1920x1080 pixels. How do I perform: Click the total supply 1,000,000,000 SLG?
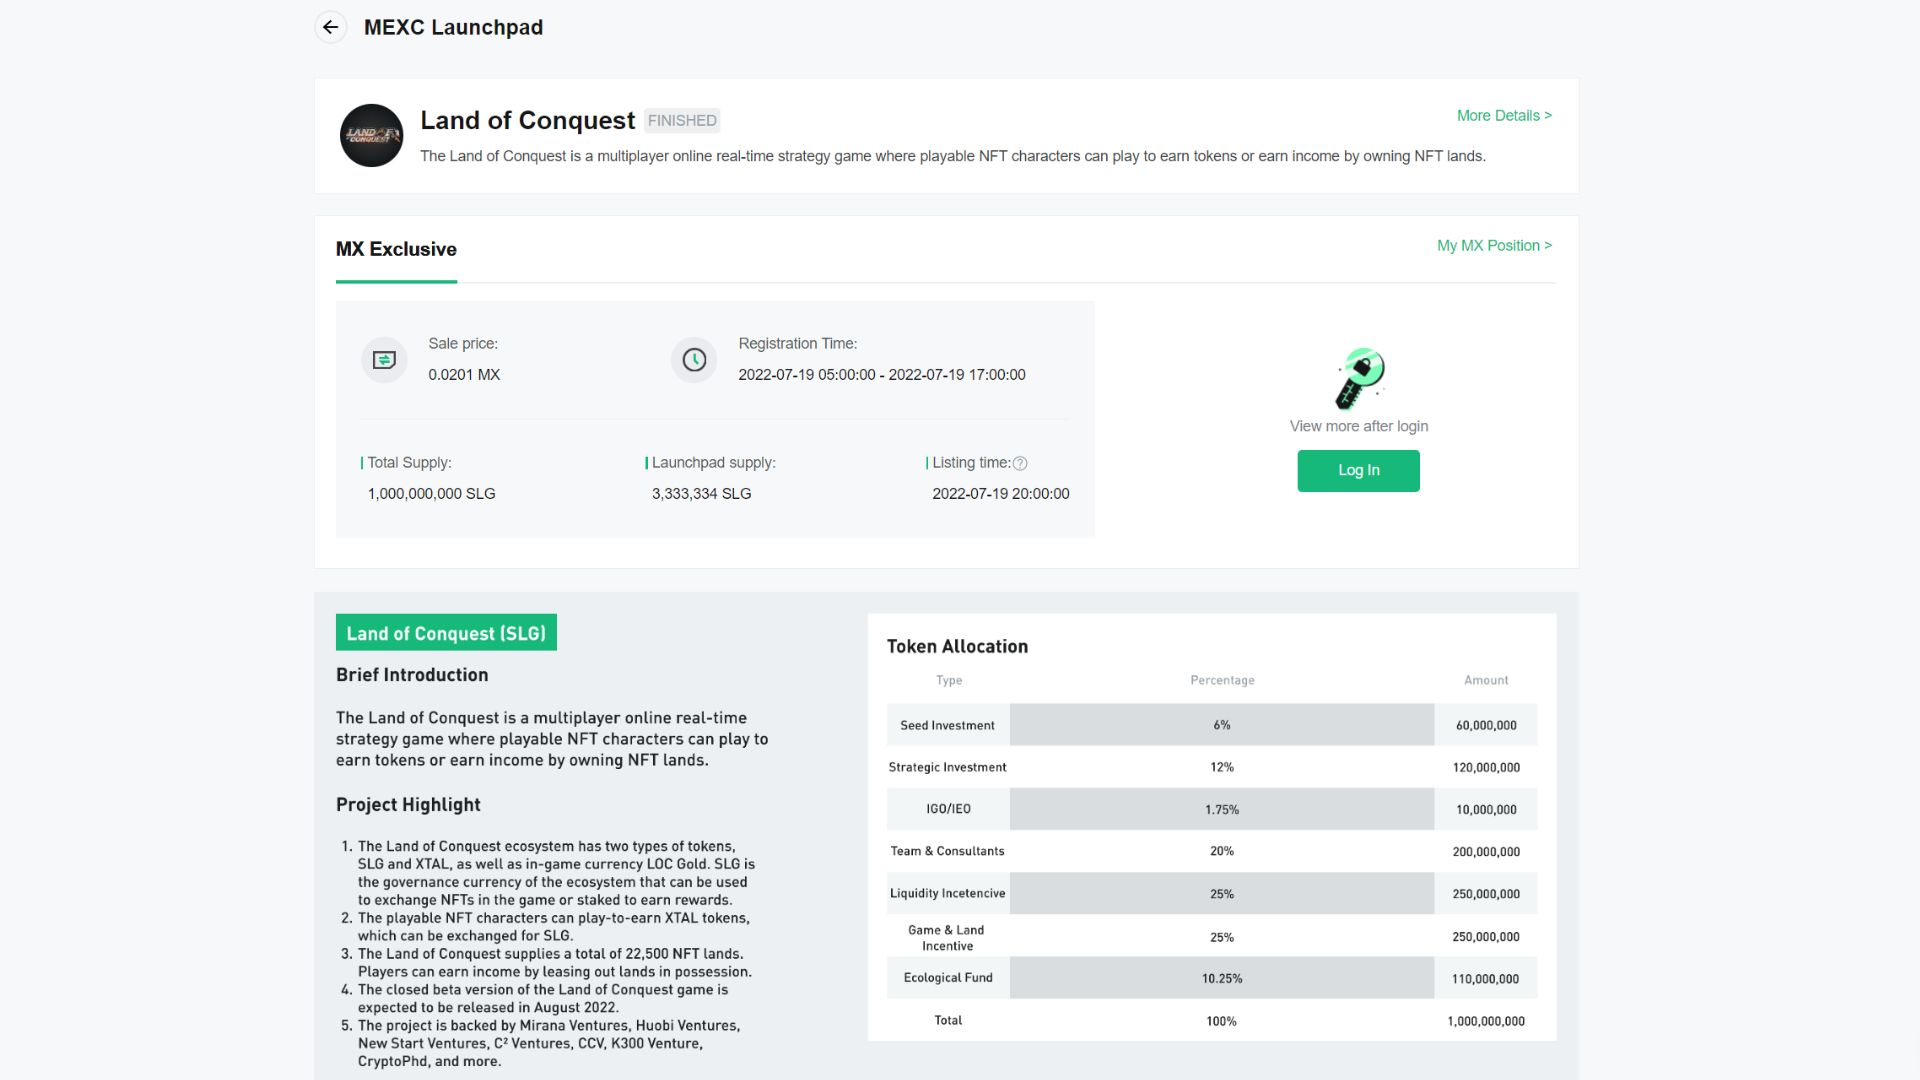pyautogui.click(x=431, y=494)
